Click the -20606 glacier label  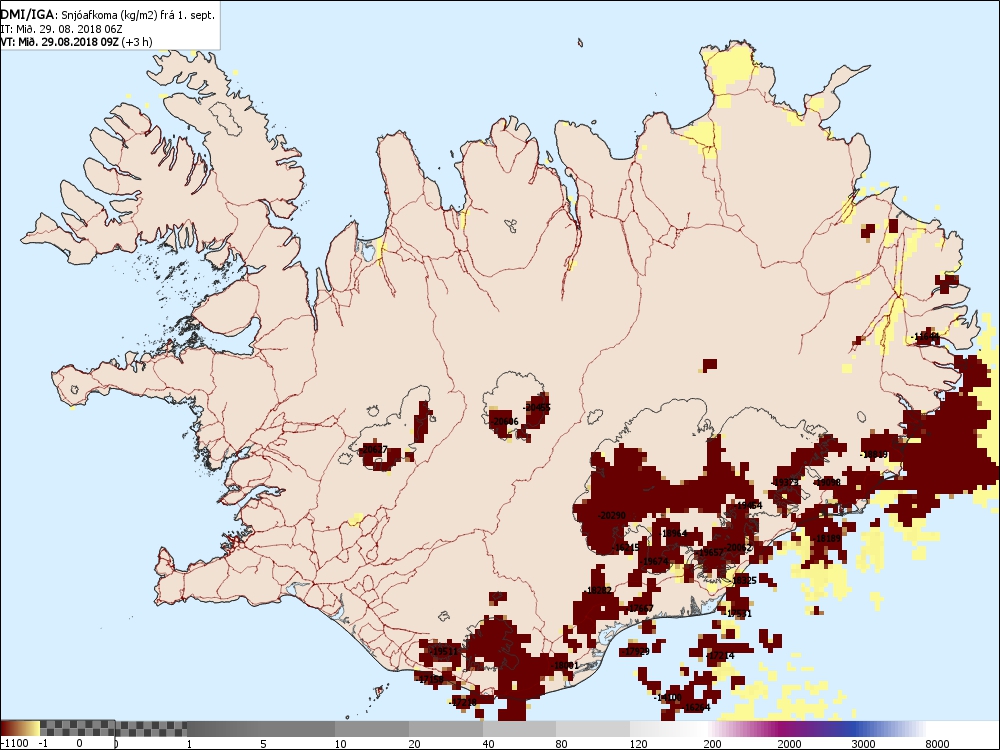pos(504,422)
